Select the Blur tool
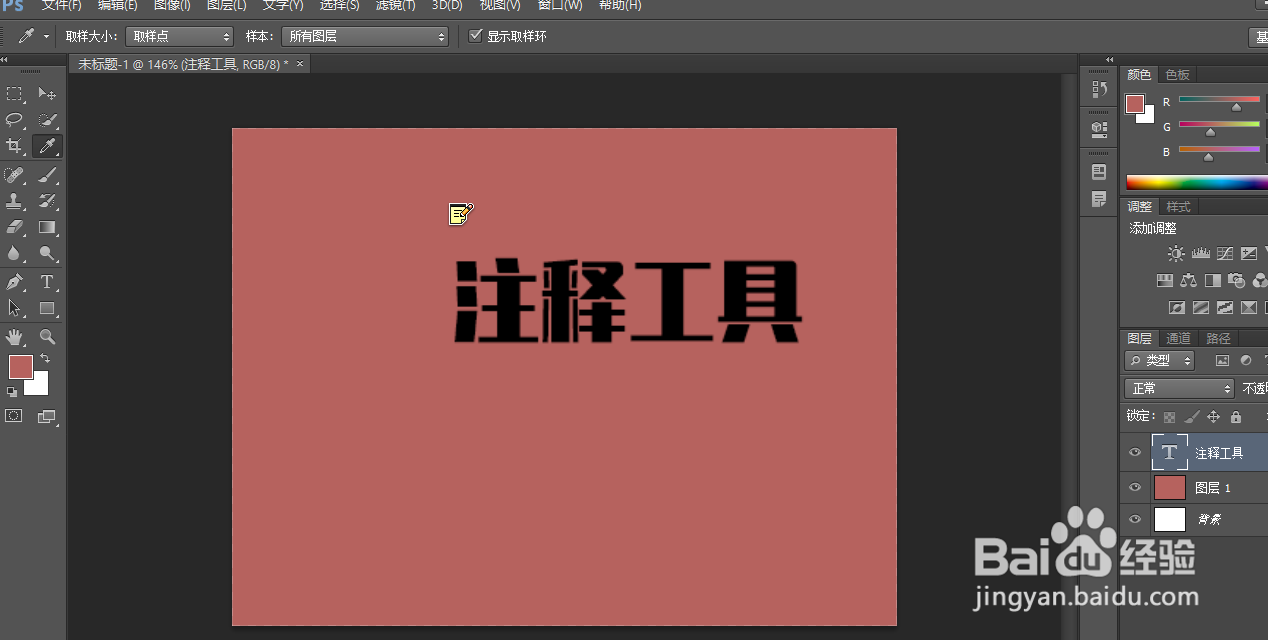Viewport: 1268px width, 640px height. 14,254
